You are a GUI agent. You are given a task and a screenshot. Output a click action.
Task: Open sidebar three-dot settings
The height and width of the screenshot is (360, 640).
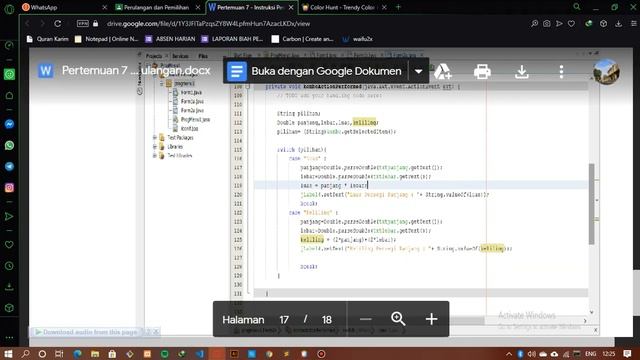[9, 338]
